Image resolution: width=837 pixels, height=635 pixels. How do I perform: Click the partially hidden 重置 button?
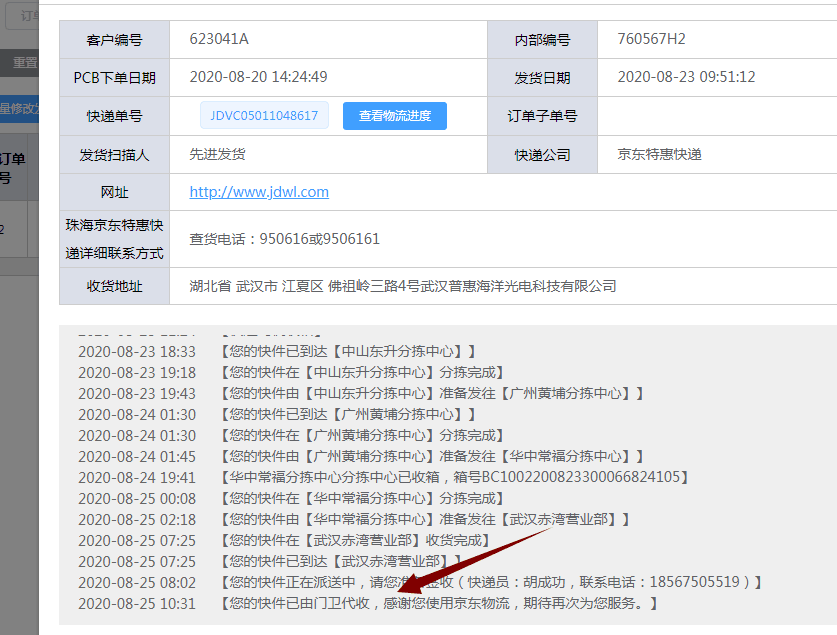click(x=23, y=62)
